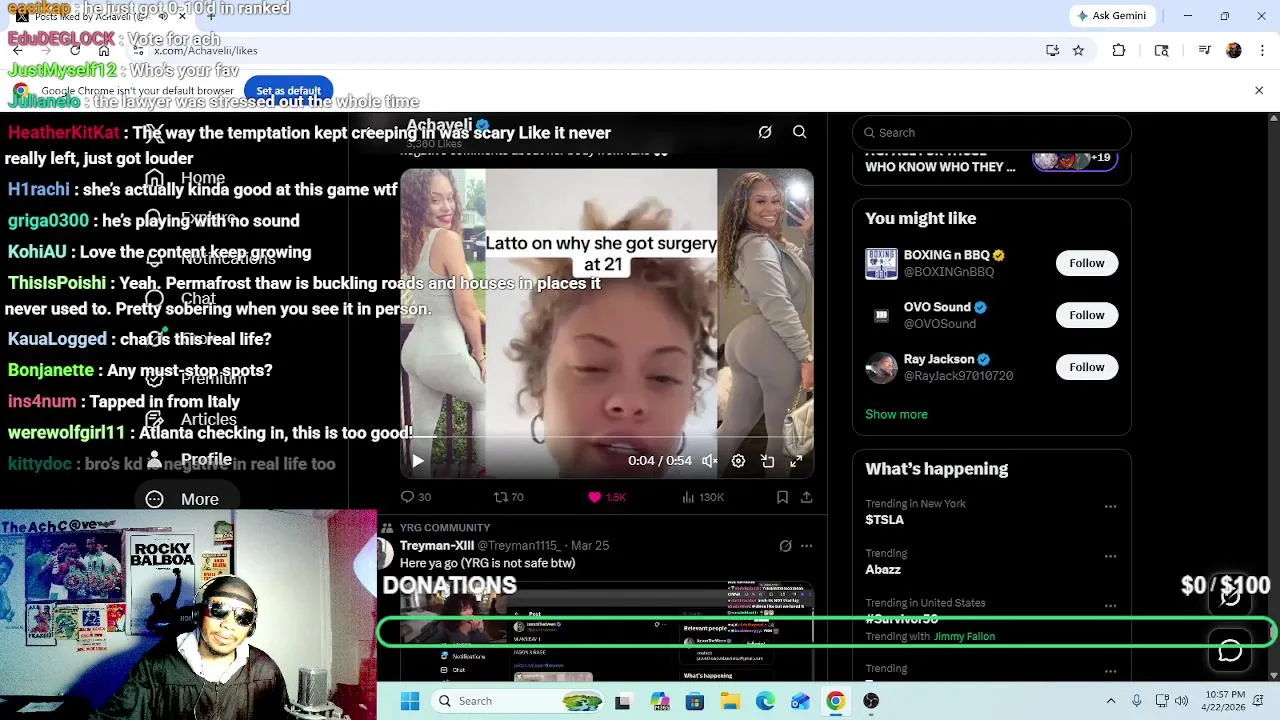The width and height of the screenshot is (1280, 720).
Task: Open replies on the Latto post
Action: 415,497
